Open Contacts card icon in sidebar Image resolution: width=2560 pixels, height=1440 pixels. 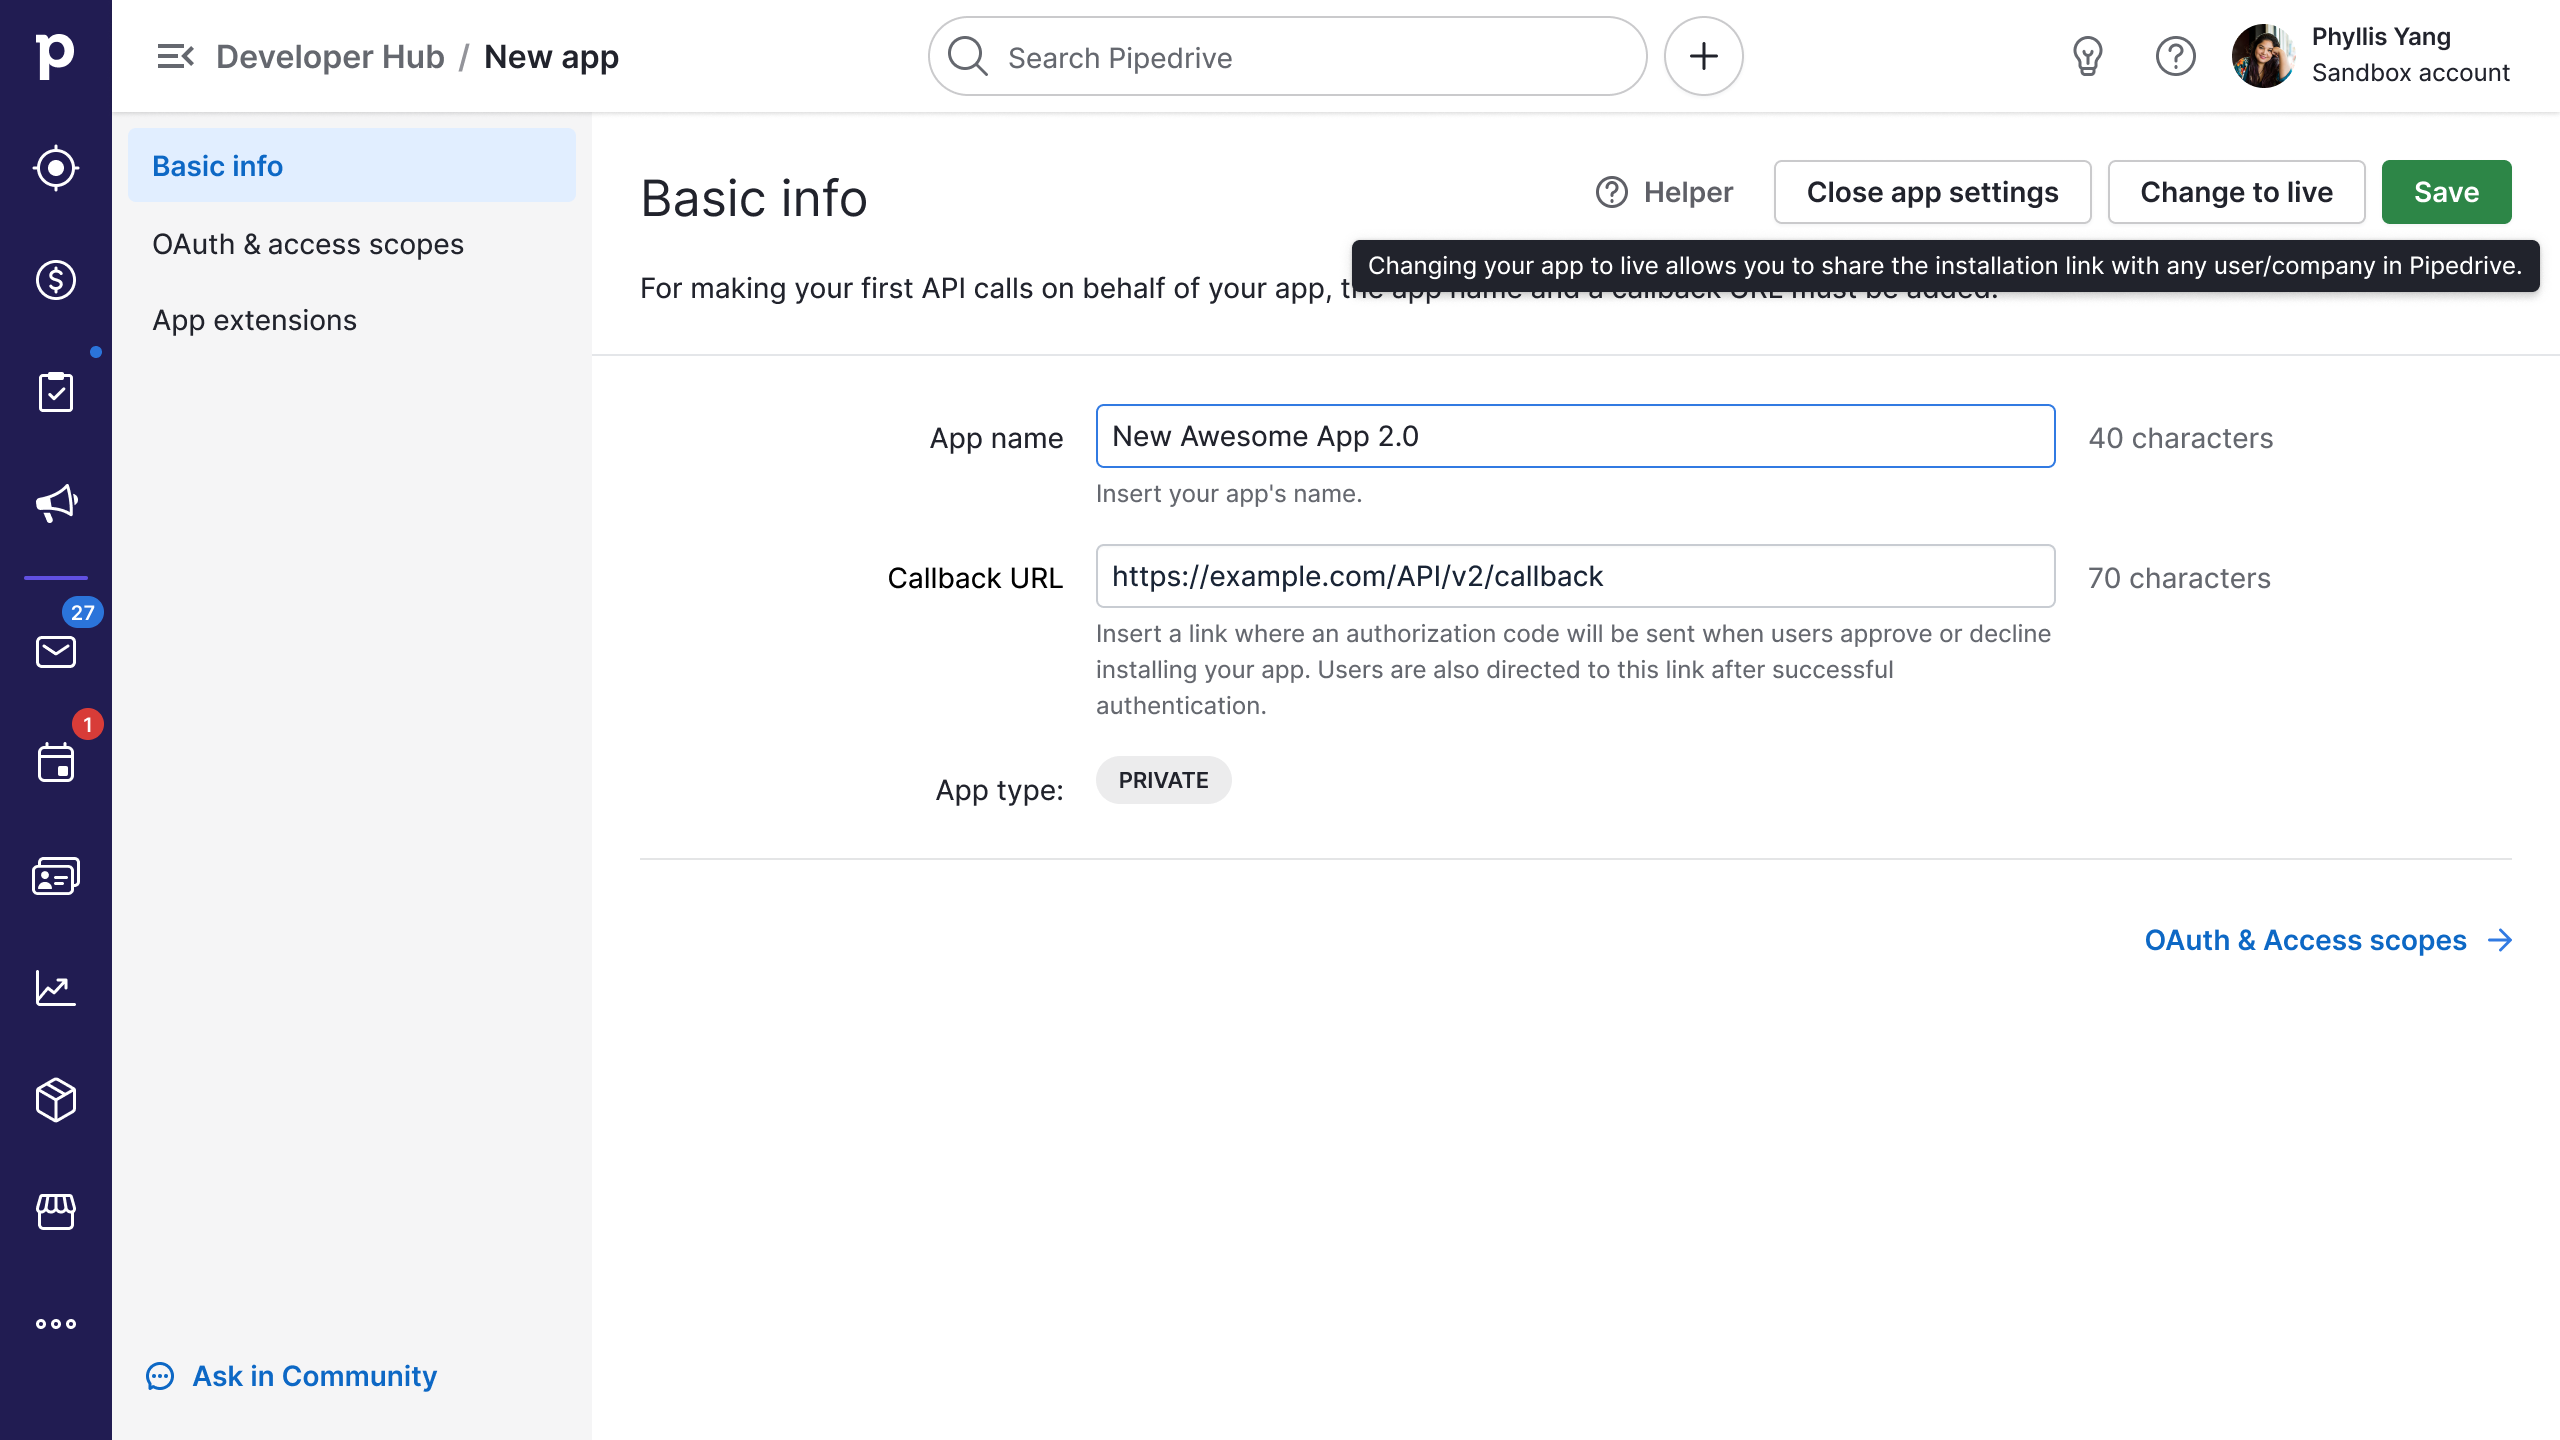tap(56, 876)
